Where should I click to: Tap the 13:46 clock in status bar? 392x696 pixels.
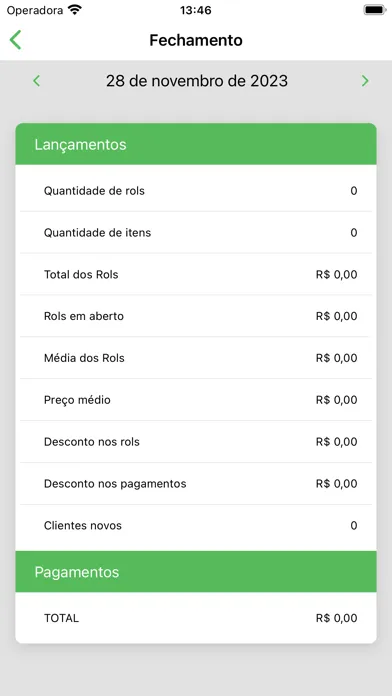195,10
